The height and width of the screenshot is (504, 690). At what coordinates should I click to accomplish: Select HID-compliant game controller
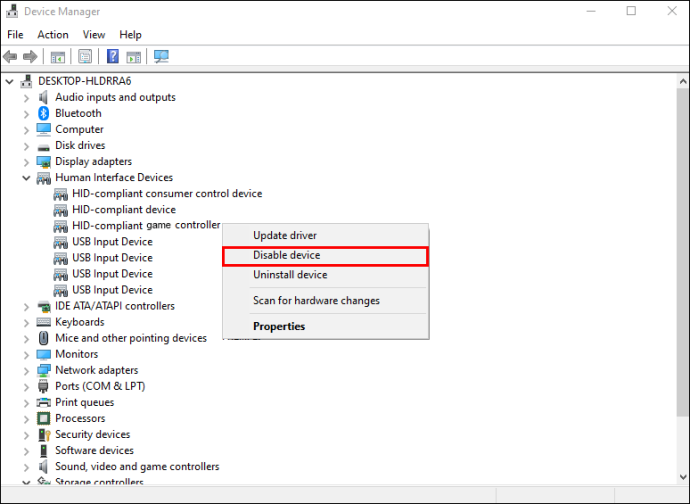(x=146, y=225)
